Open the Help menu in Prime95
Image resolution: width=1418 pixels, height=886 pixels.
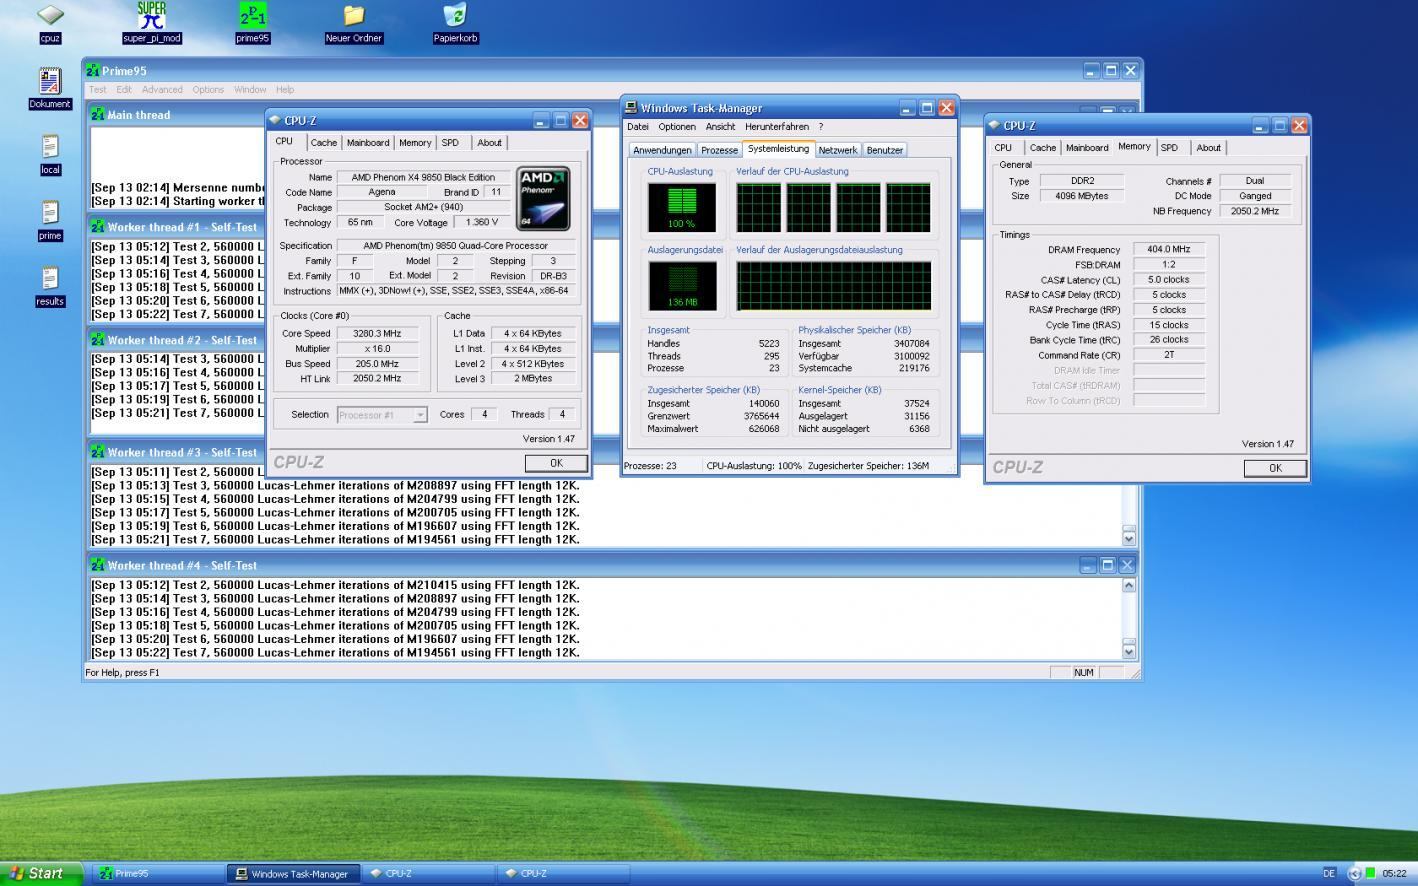[285, 90]
